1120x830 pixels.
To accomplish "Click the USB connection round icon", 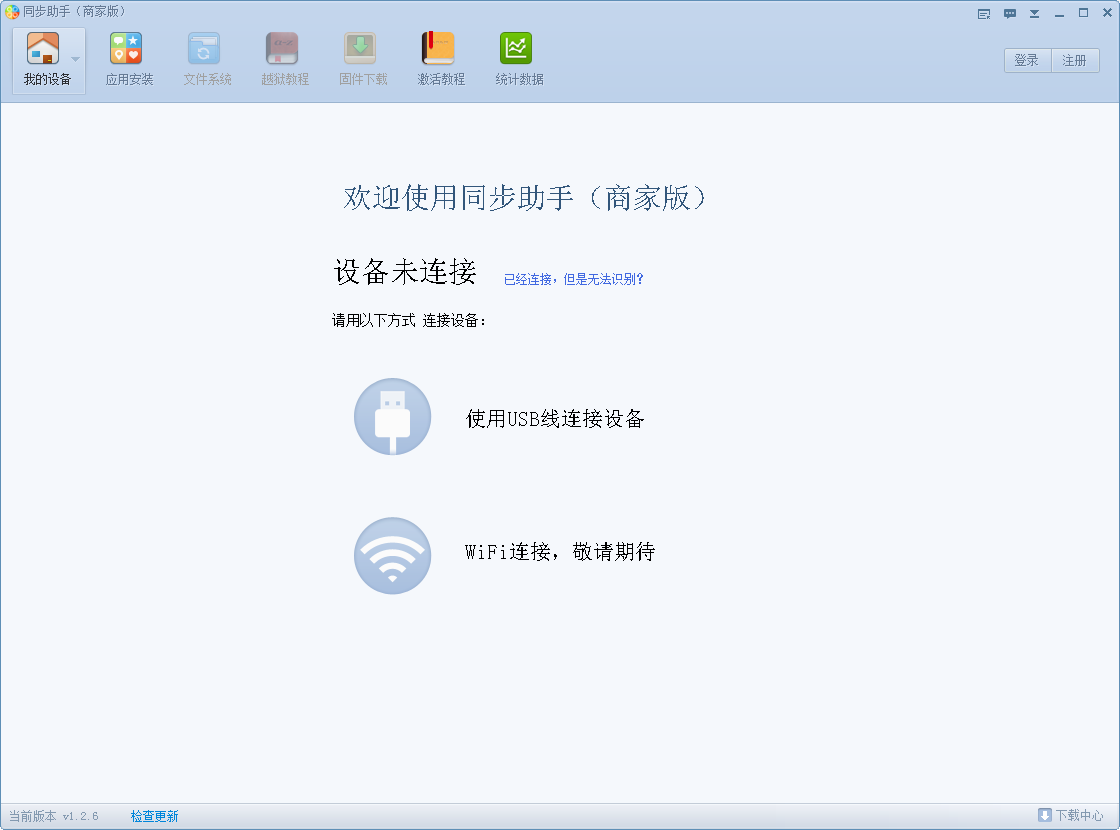I will (x=393, y=416).
